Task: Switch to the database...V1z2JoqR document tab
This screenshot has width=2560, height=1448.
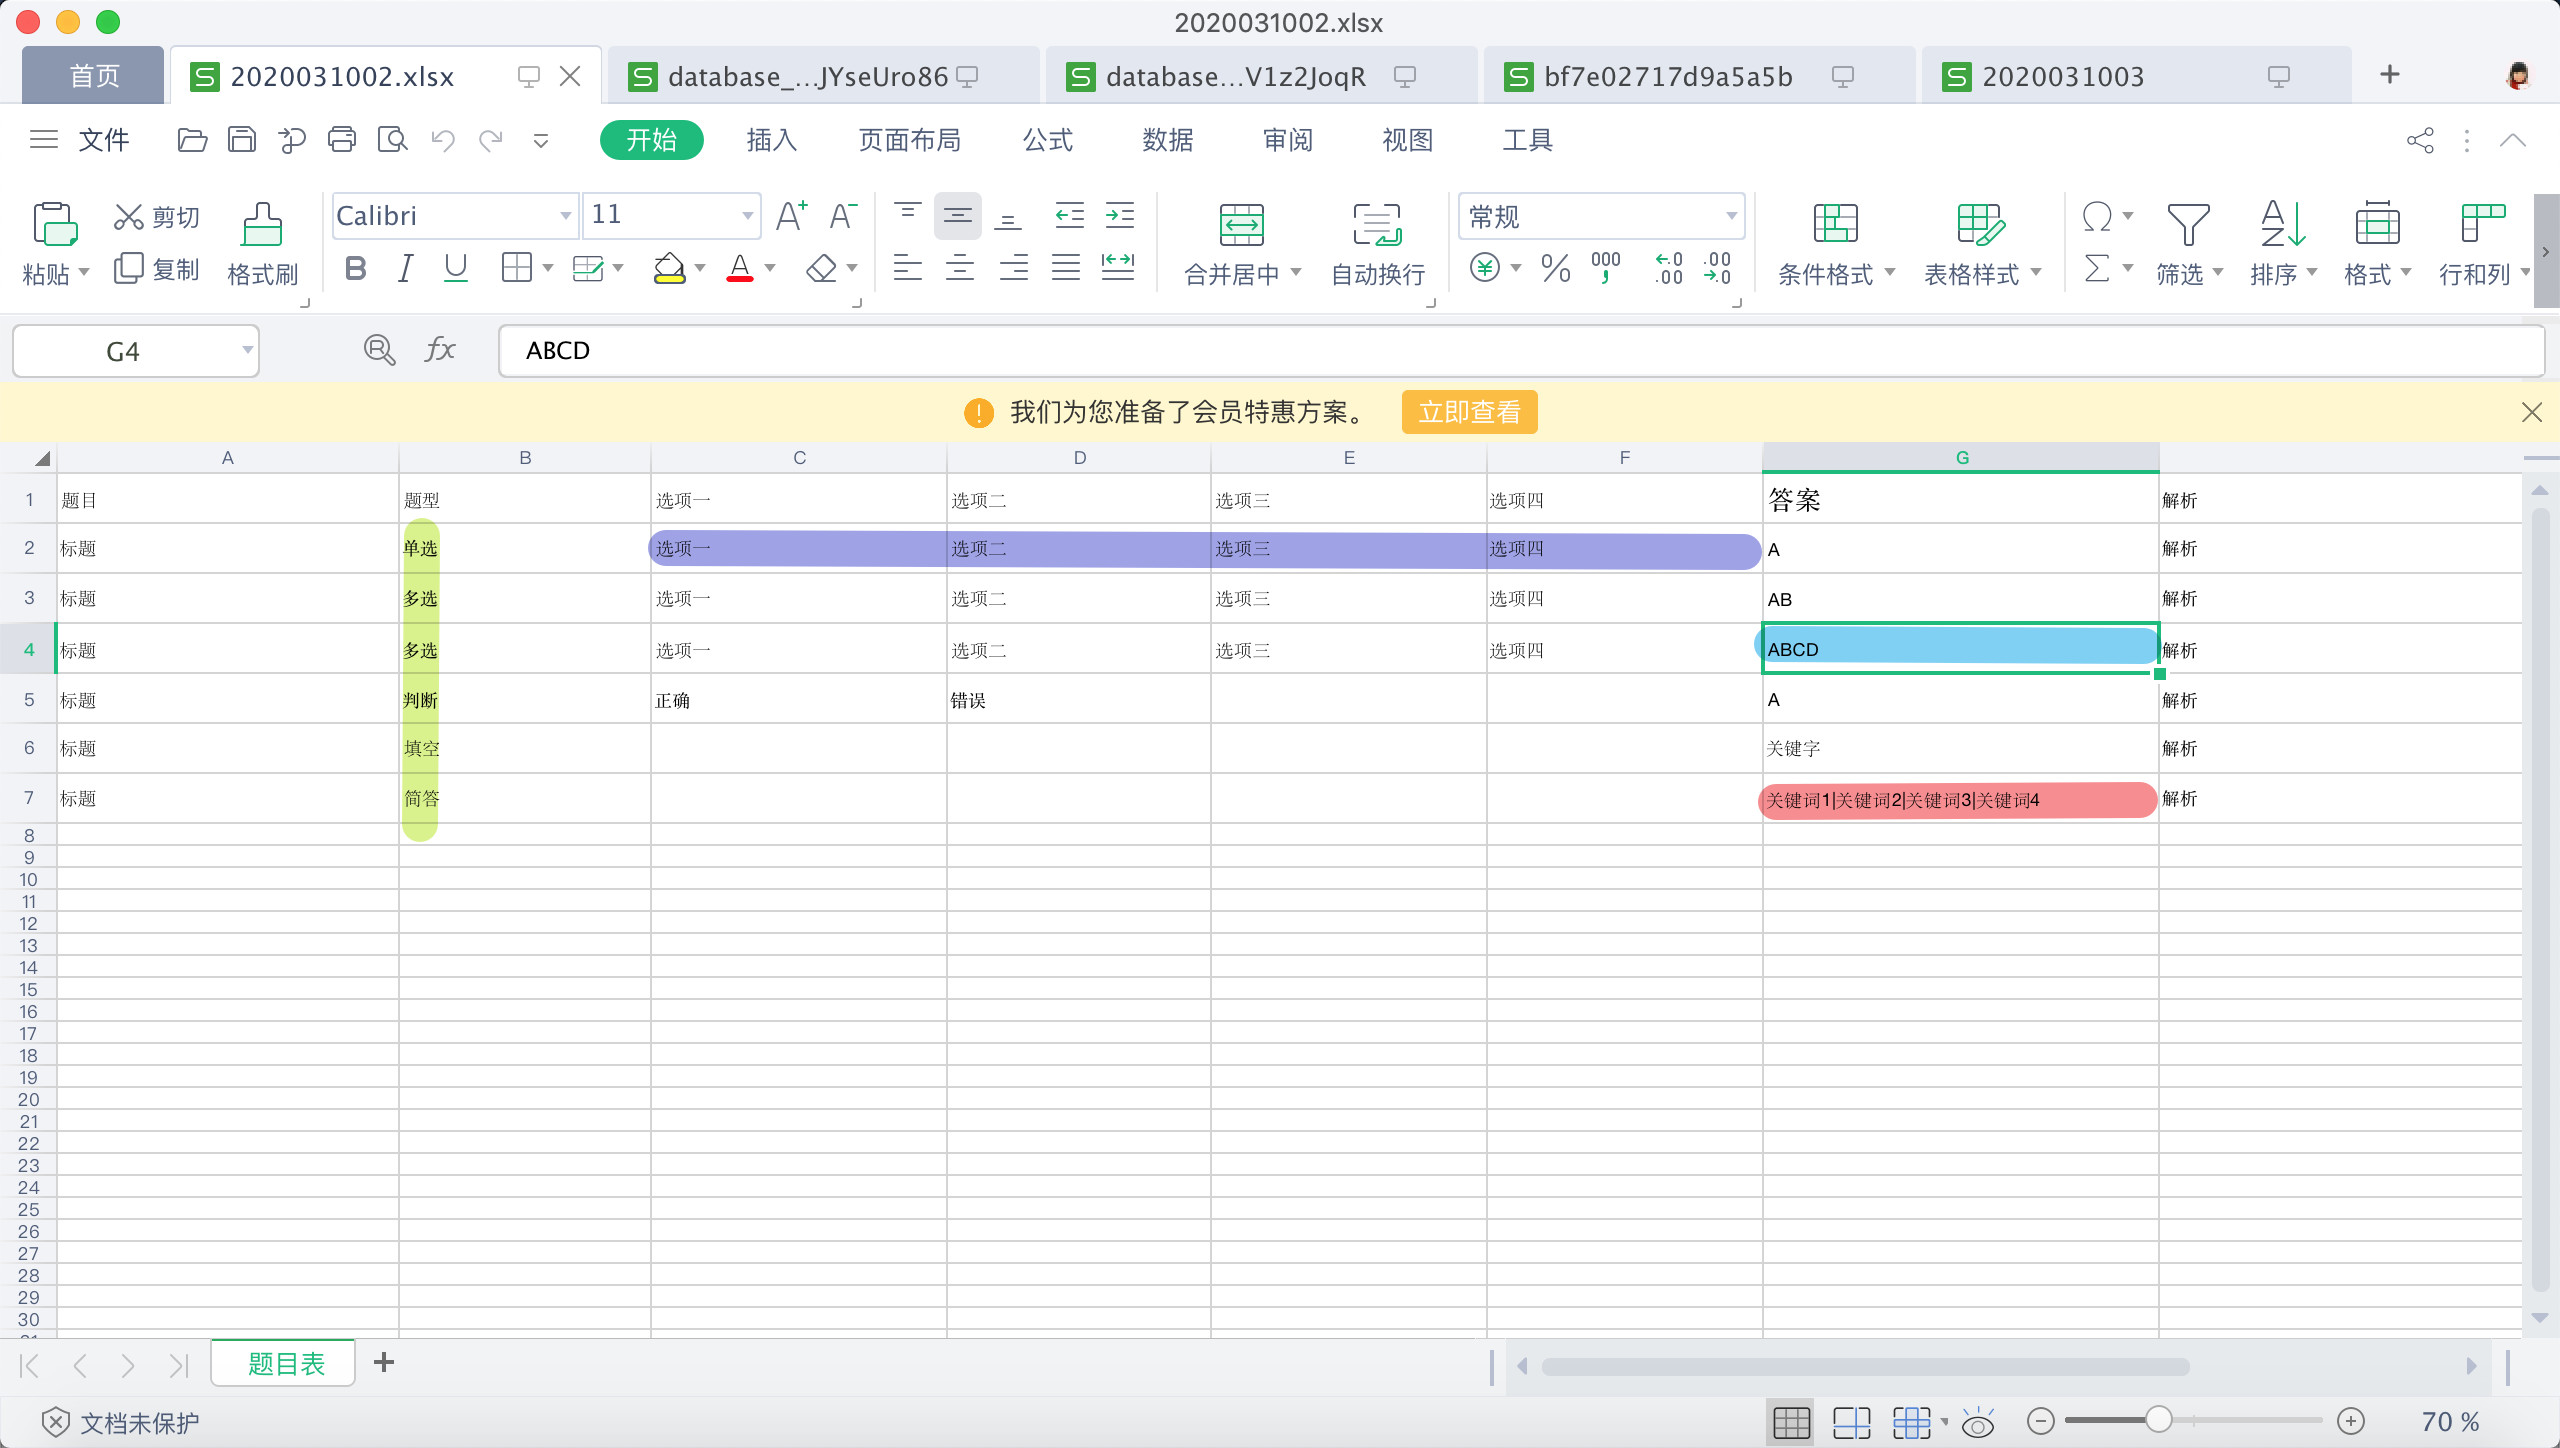Action: [1236, 77]
